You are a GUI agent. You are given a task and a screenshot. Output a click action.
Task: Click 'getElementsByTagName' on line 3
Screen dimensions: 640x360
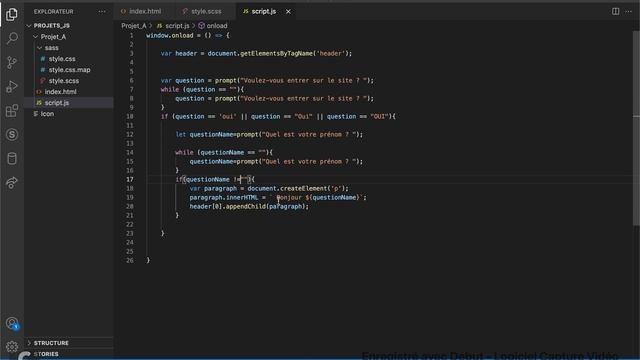click(x=276, y=53)
